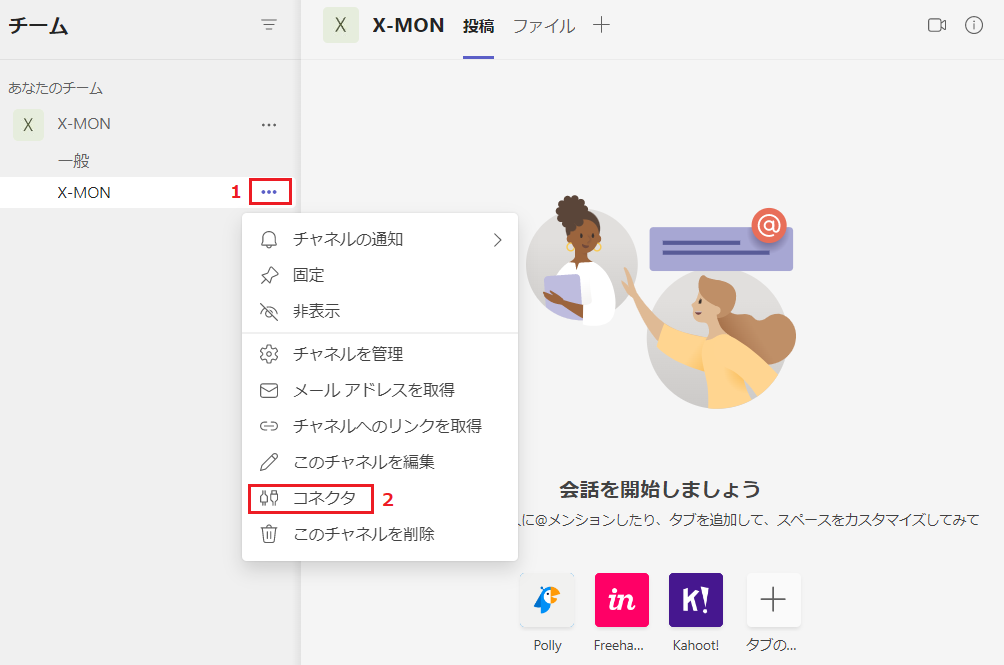Viewport: 1004px width, 665px height.
Task: Select the Kahoot! app icon
Action: [695, 600]
